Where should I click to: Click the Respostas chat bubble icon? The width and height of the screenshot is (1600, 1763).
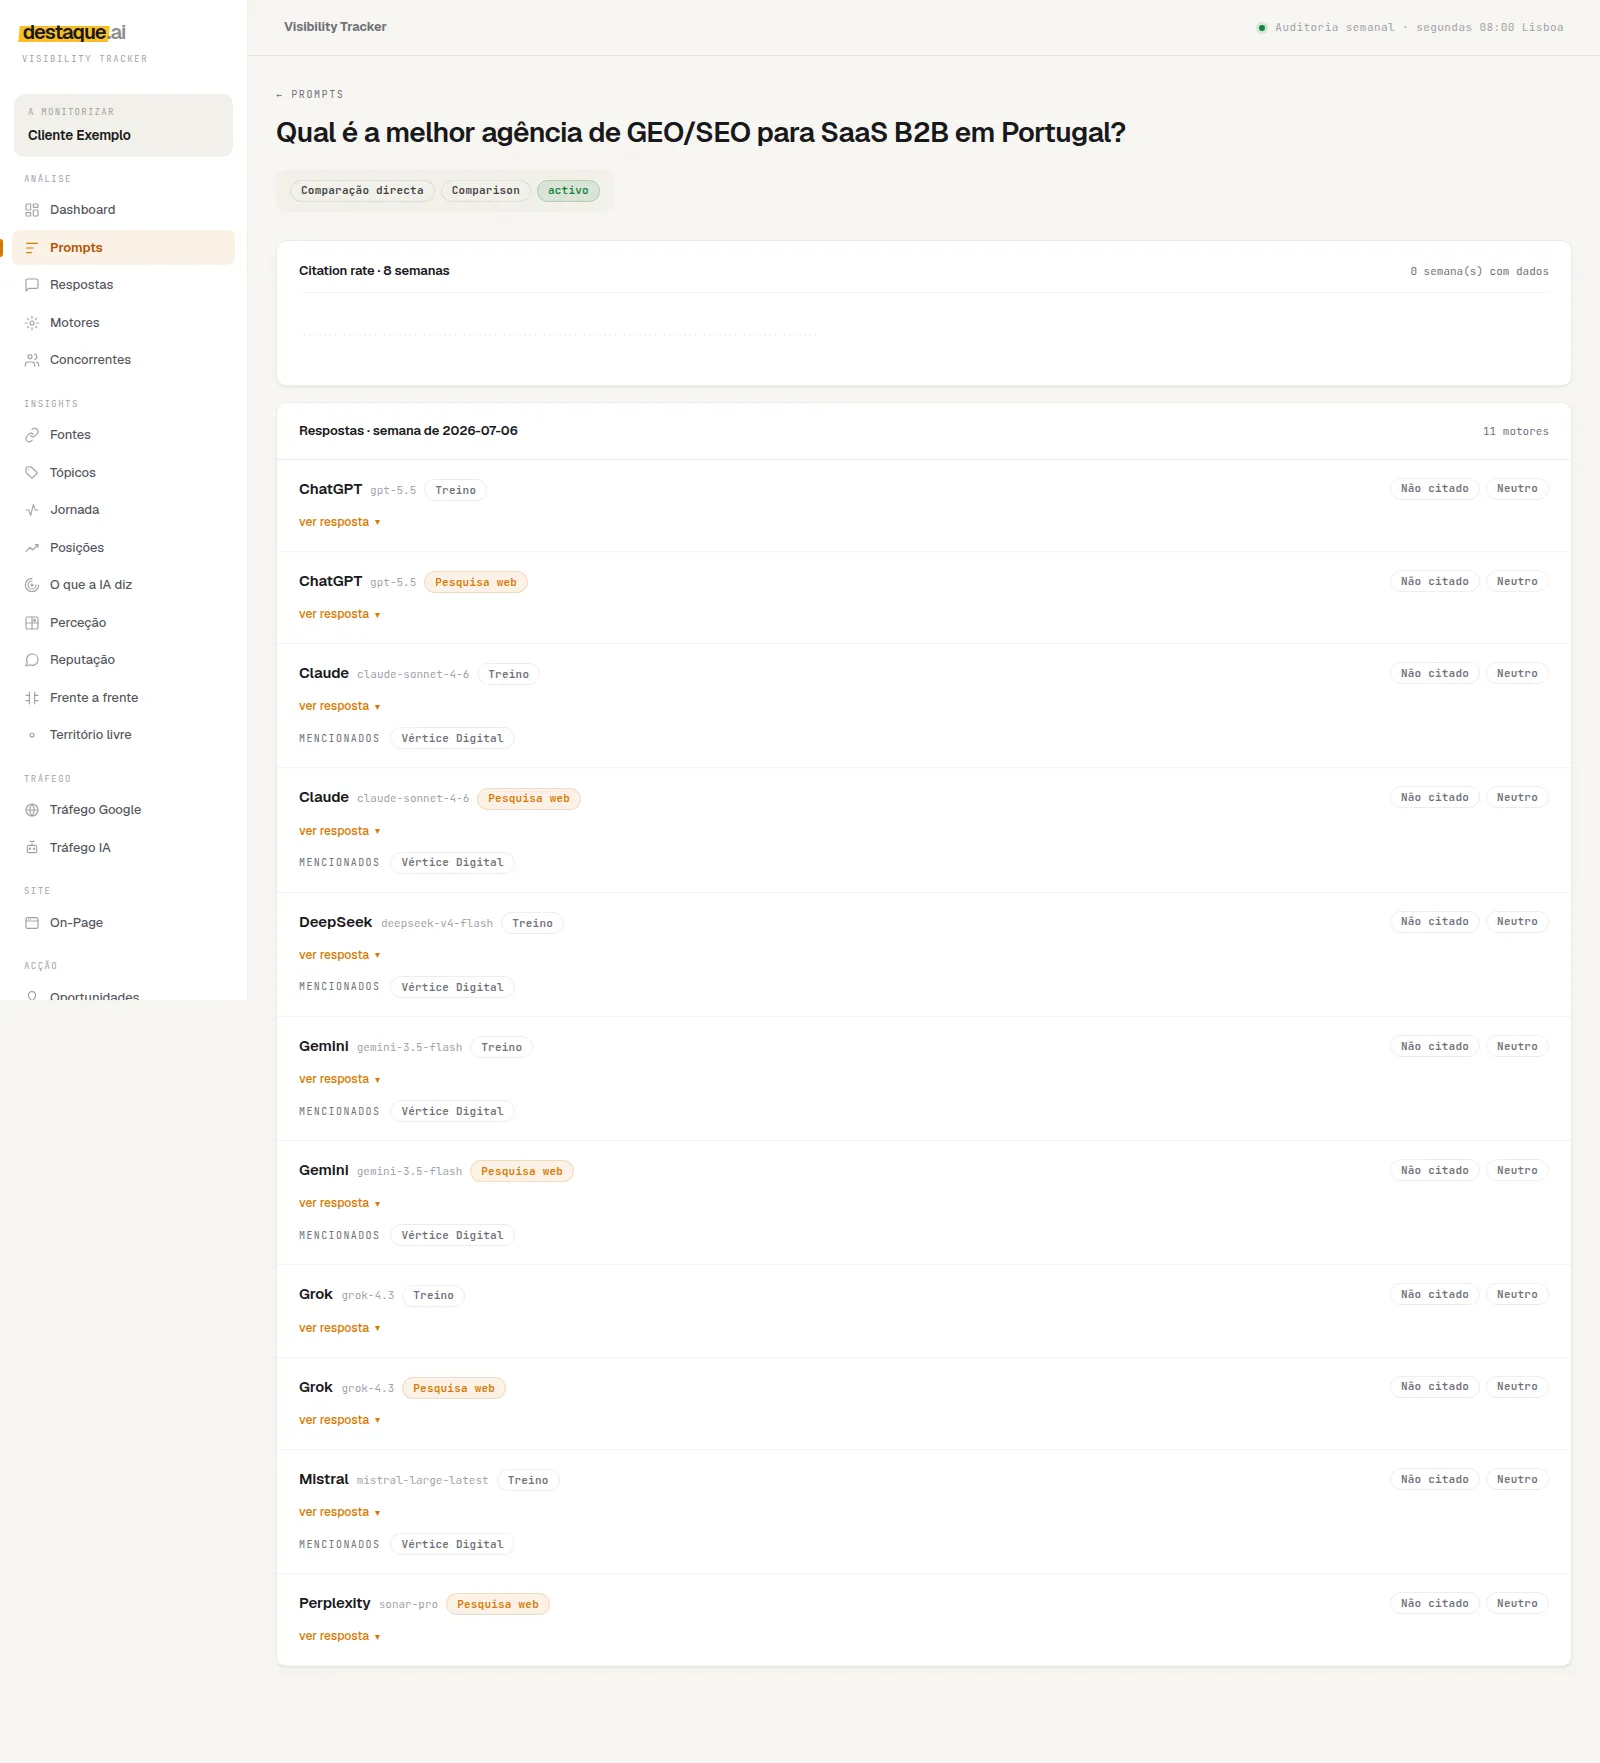[x=32, y=285]
